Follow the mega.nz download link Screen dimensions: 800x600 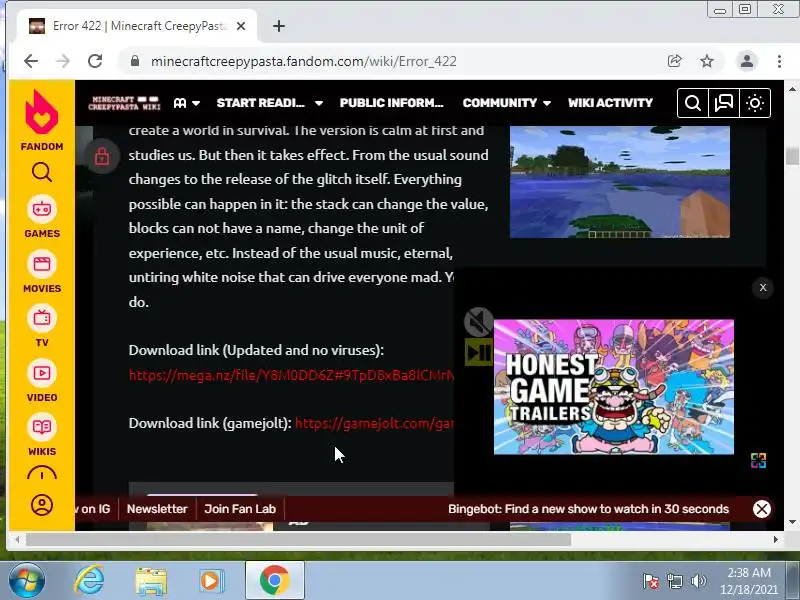(291, 375)
